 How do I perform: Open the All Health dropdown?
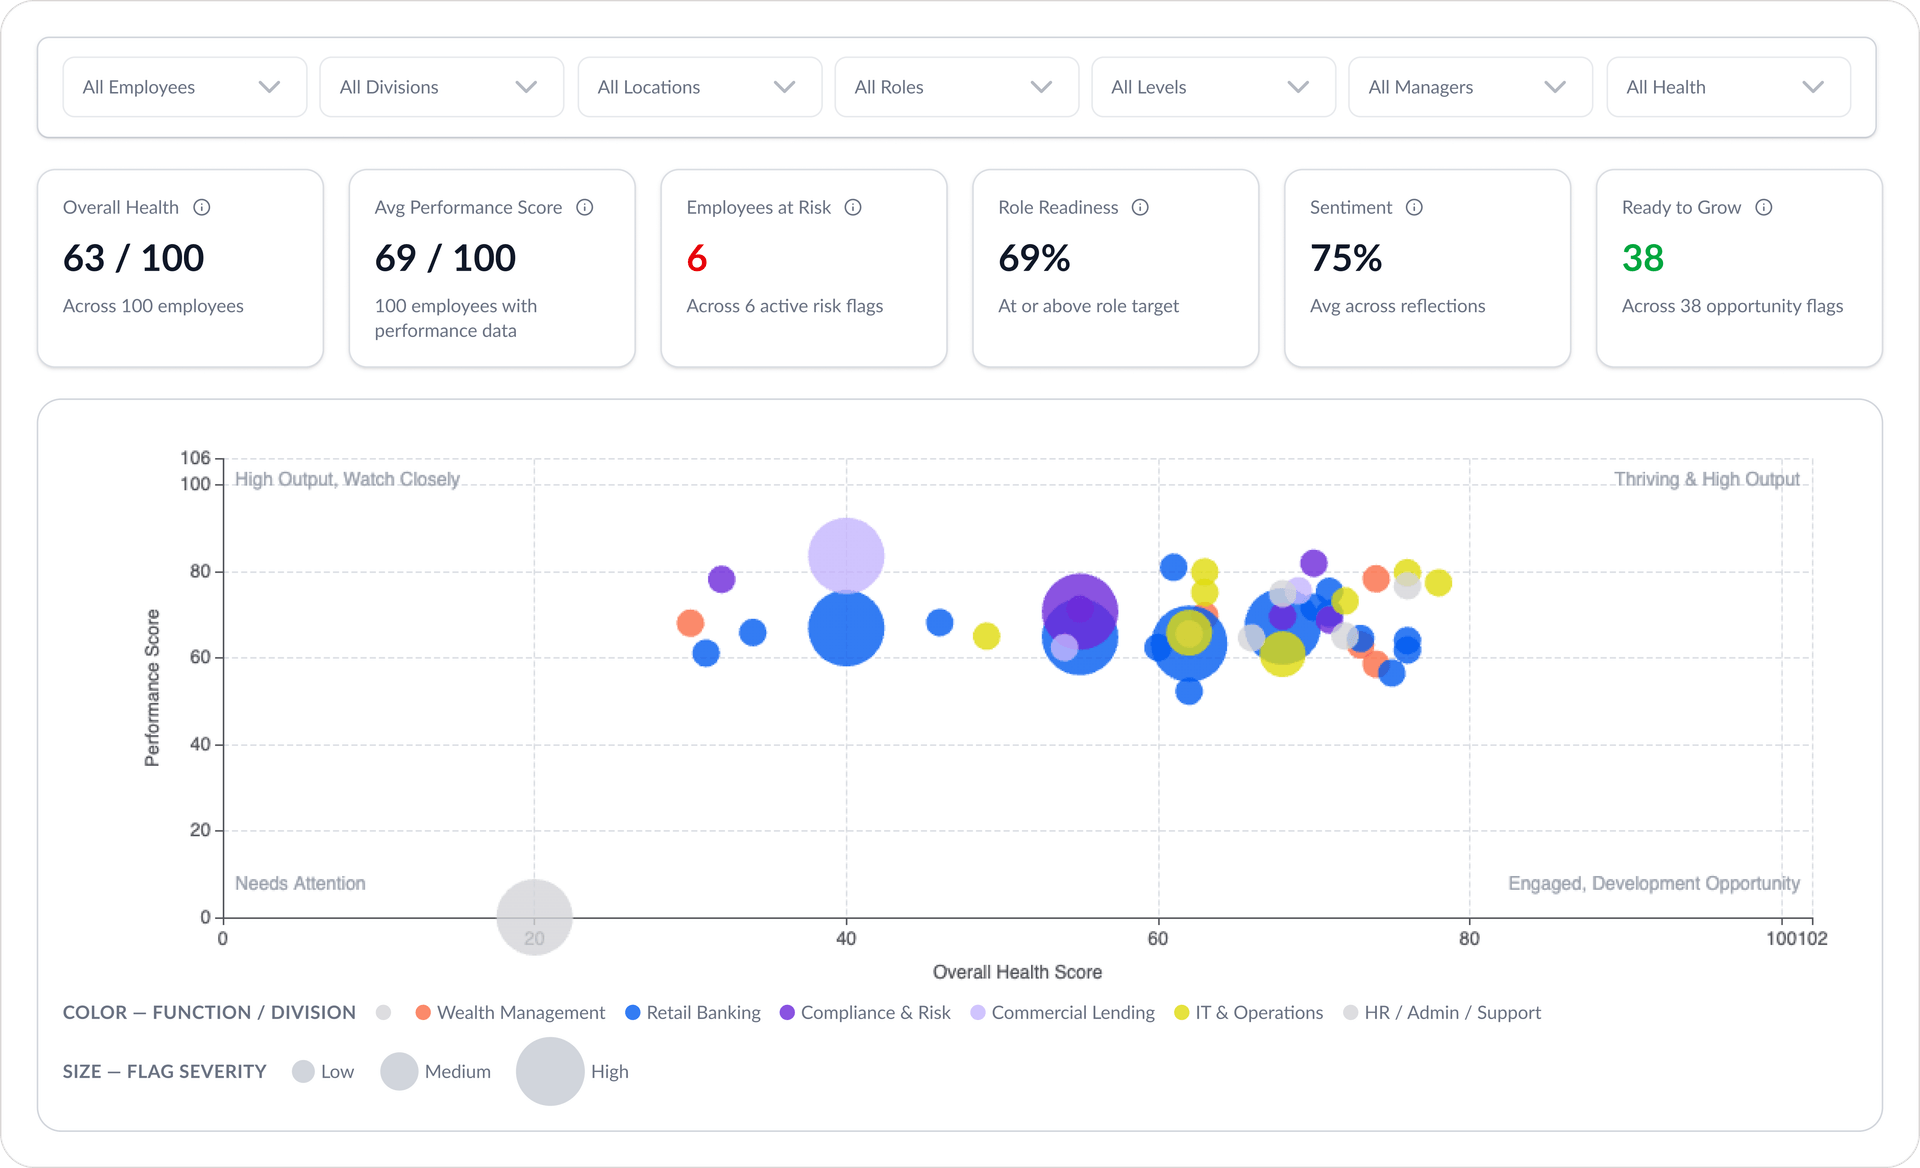coord(1729,87)
